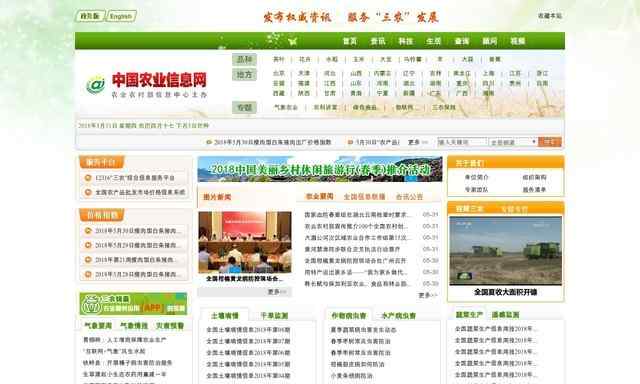
Task: Open the 山东 regional link
Action: tap(356, 83)
